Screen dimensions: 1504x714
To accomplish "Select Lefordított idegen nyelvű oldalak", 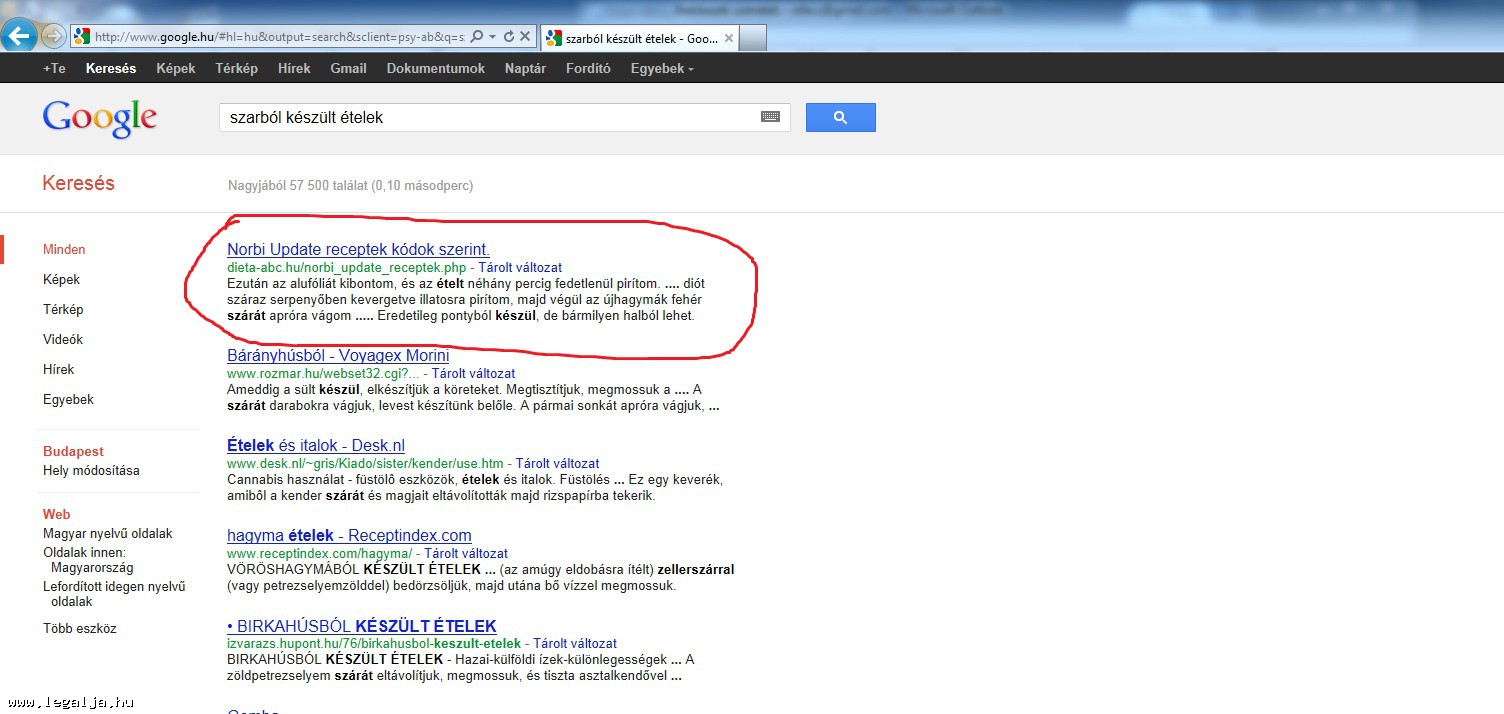I will [x=114, y=594].
